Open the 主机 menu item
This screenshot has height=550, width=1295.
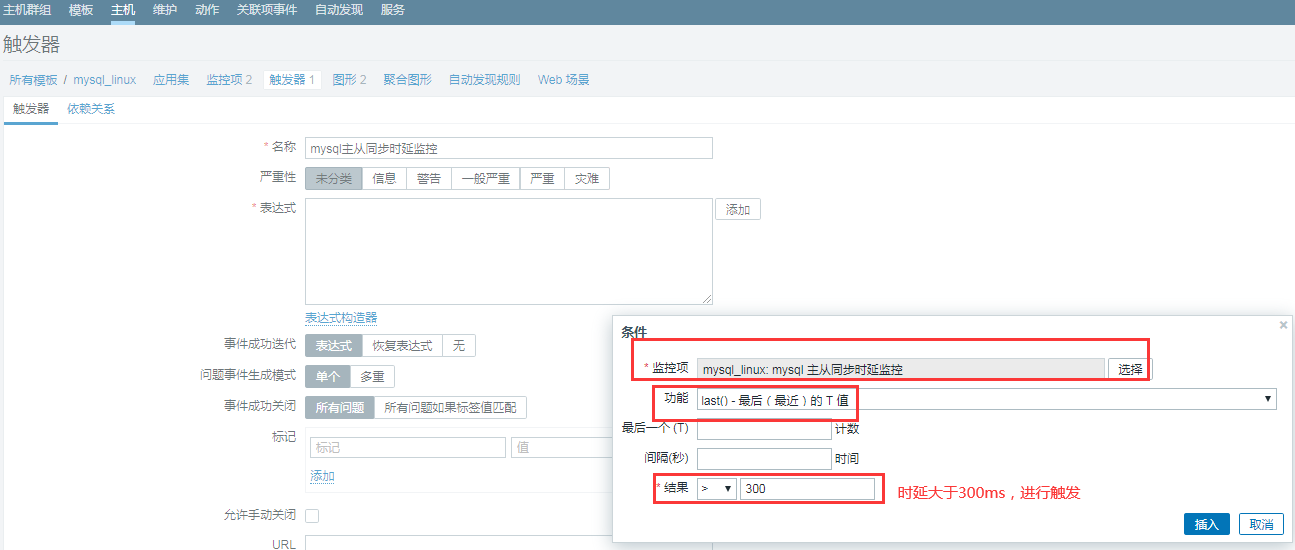tap(123, 9)
